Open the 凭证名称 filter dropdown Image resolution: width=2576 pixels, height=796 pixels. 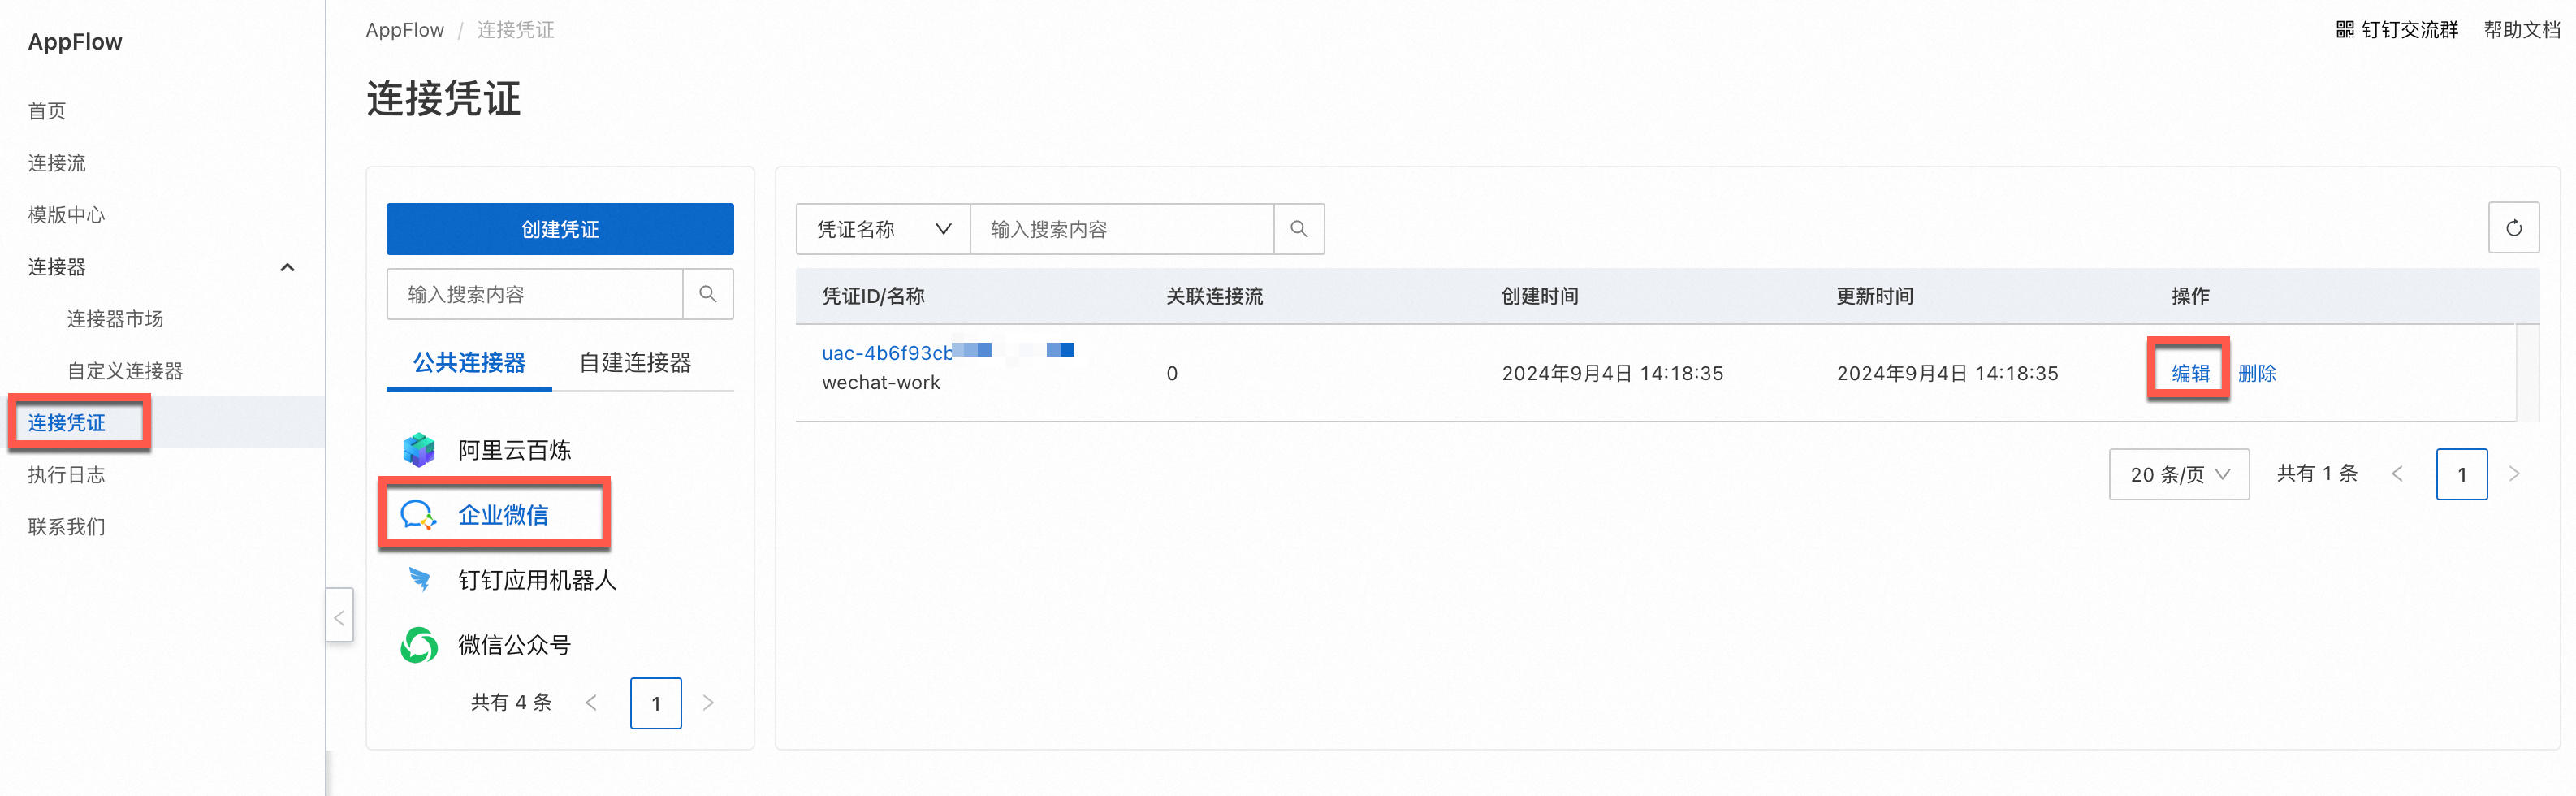(882, 228)
